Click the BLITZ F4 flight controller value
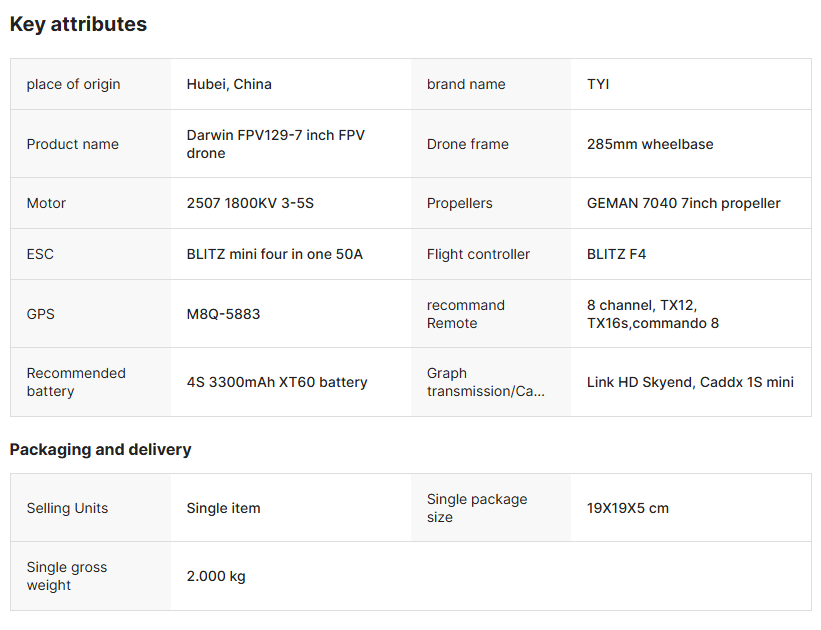This screenshot has width=821, height=630. tap(617, 254)
